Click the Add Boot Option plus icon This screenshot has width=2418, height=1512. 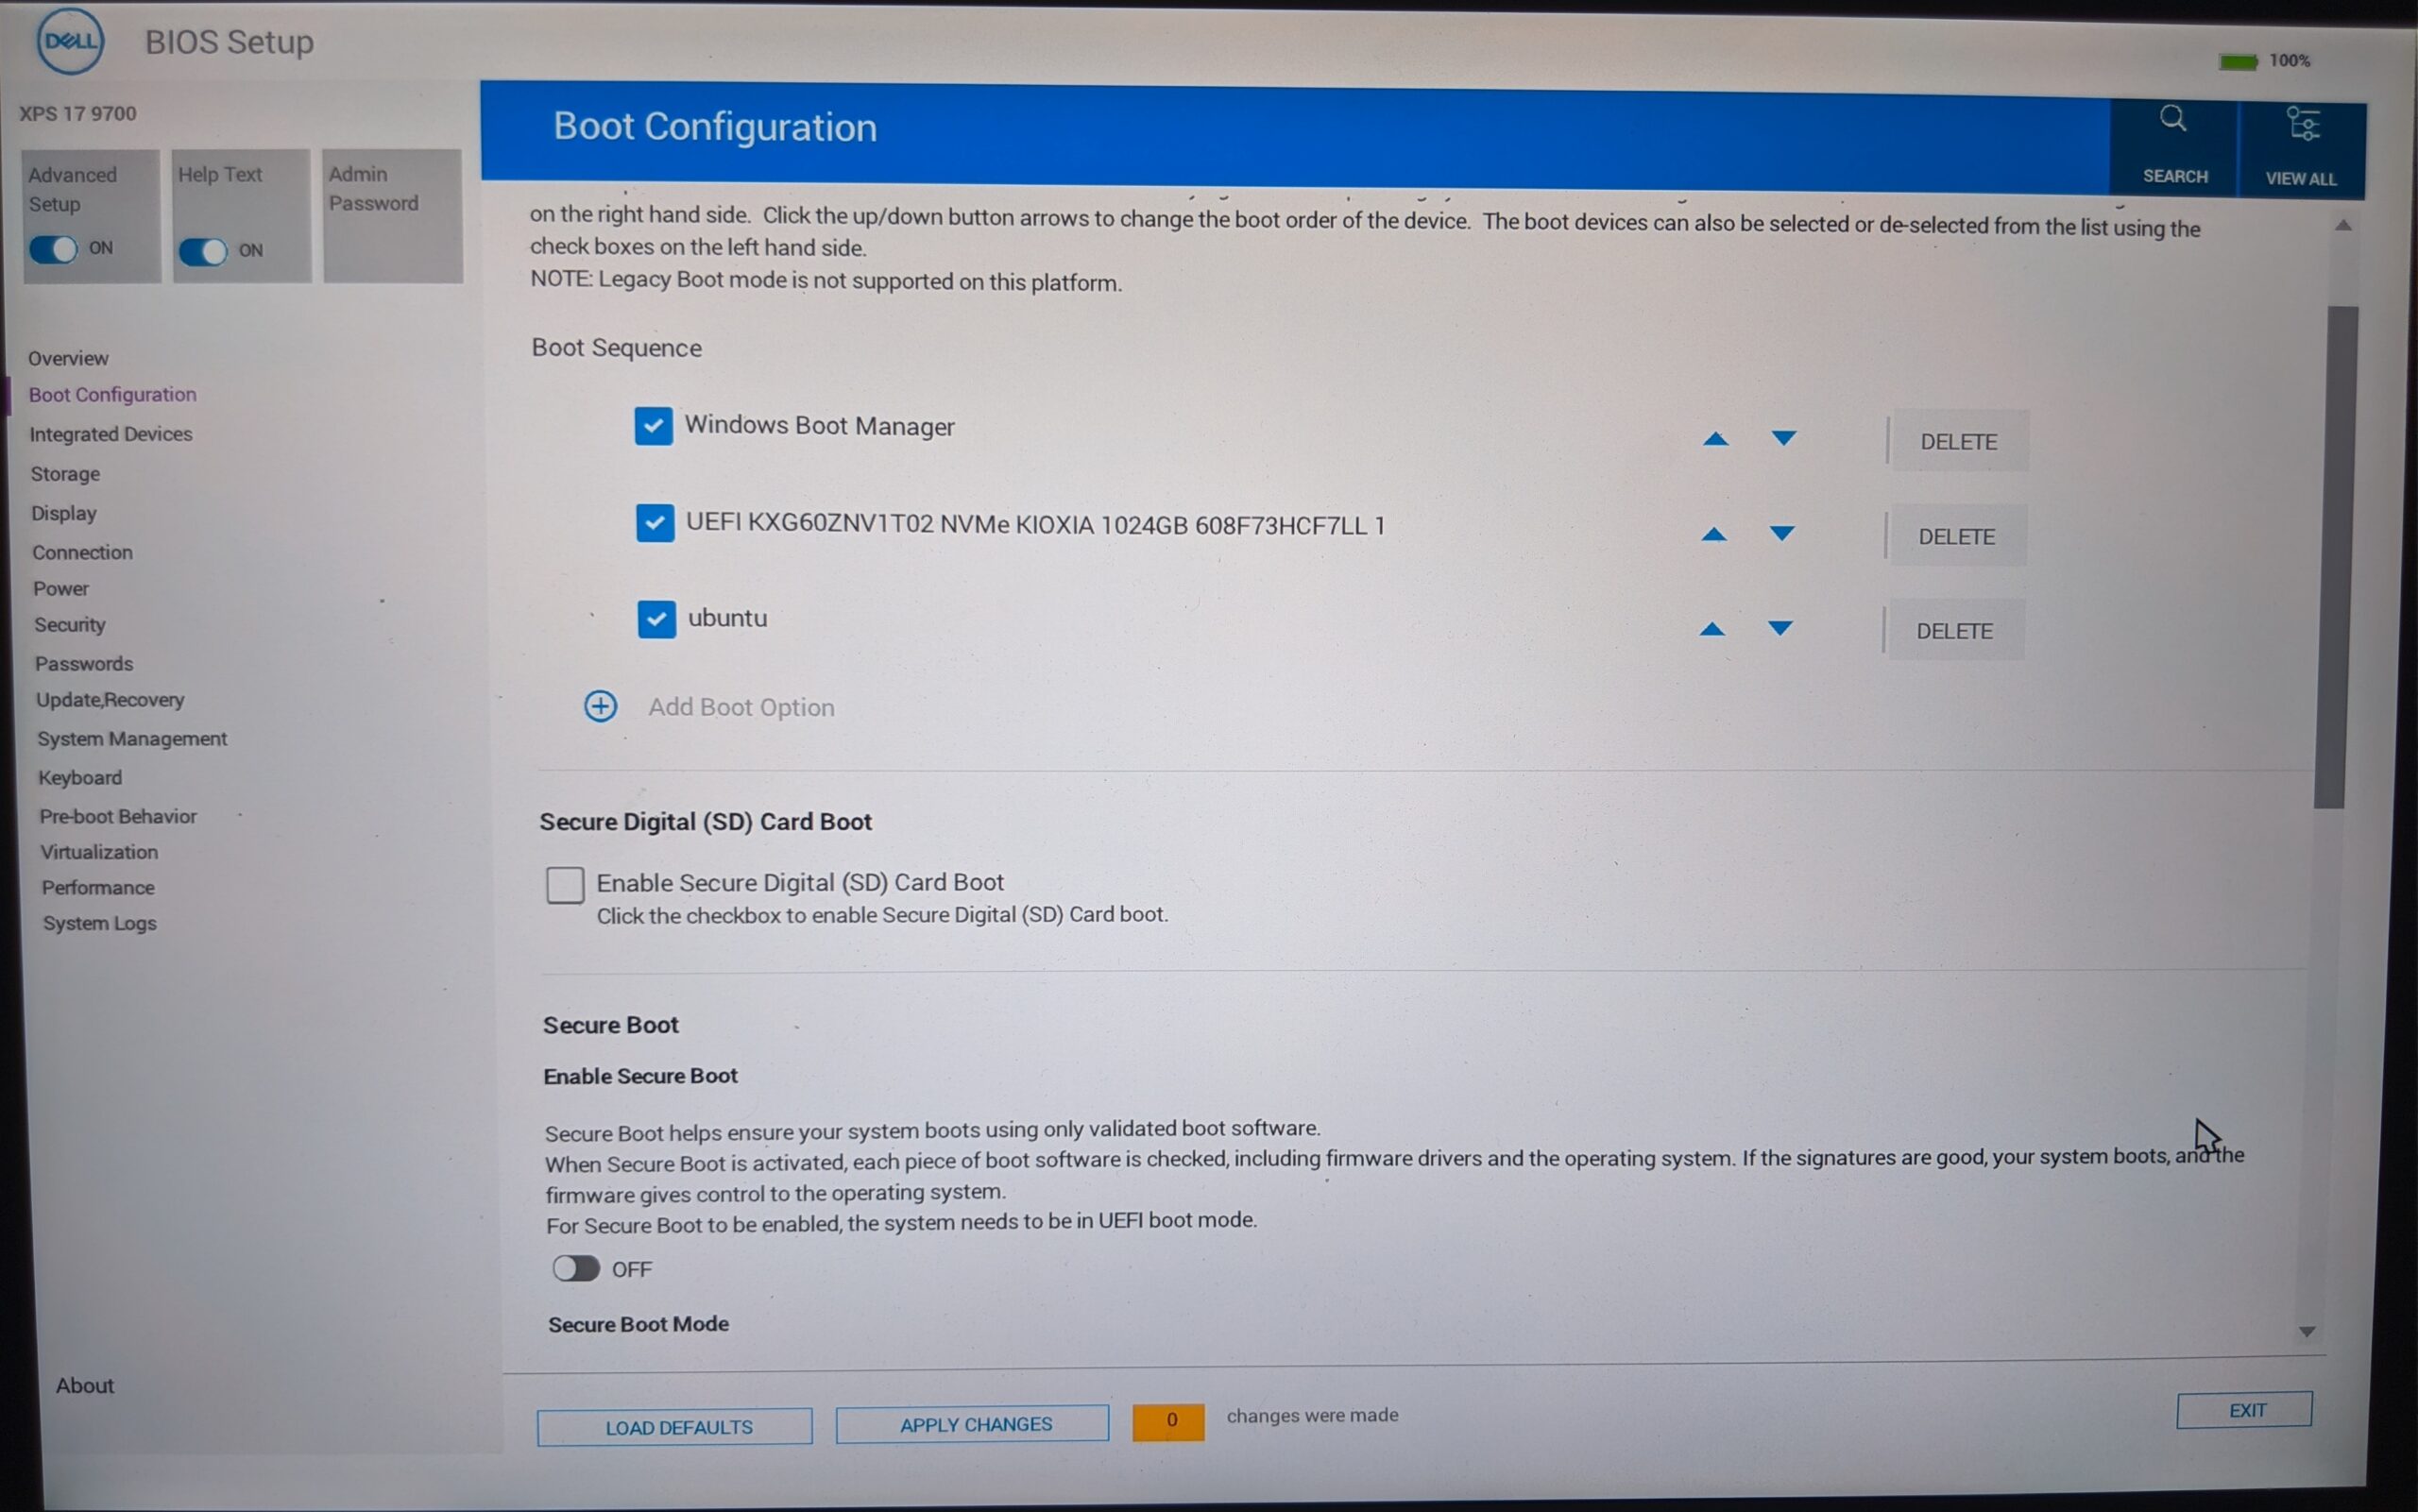click(x=600, y=706)
